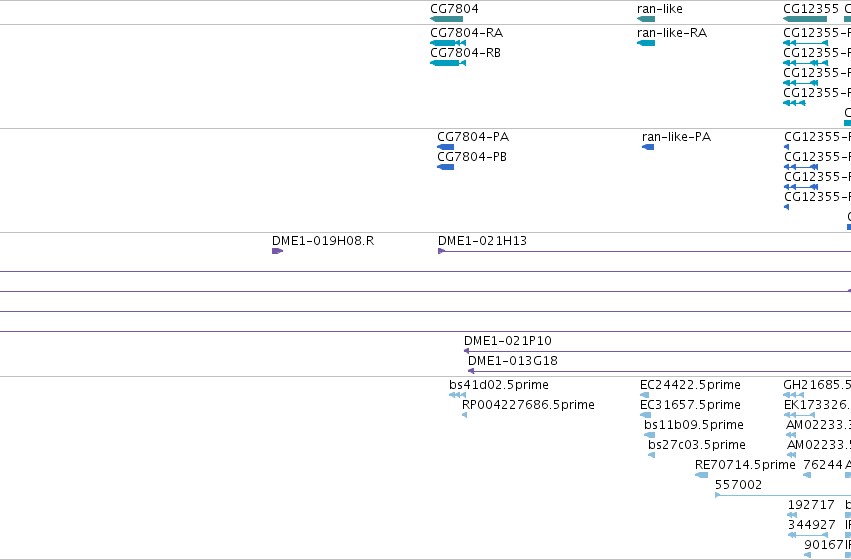The image size is (851, 560).
Task: Open the RE70714.5prime EST label
Action: pyautogui.click(x=745, y=465)
